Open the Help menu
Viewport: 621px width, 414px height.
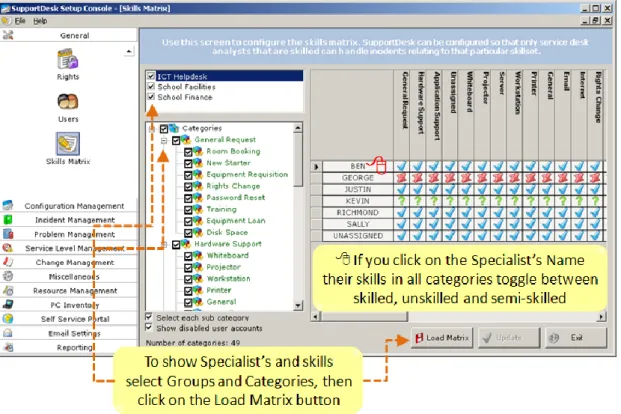click(x=40, y=21)
